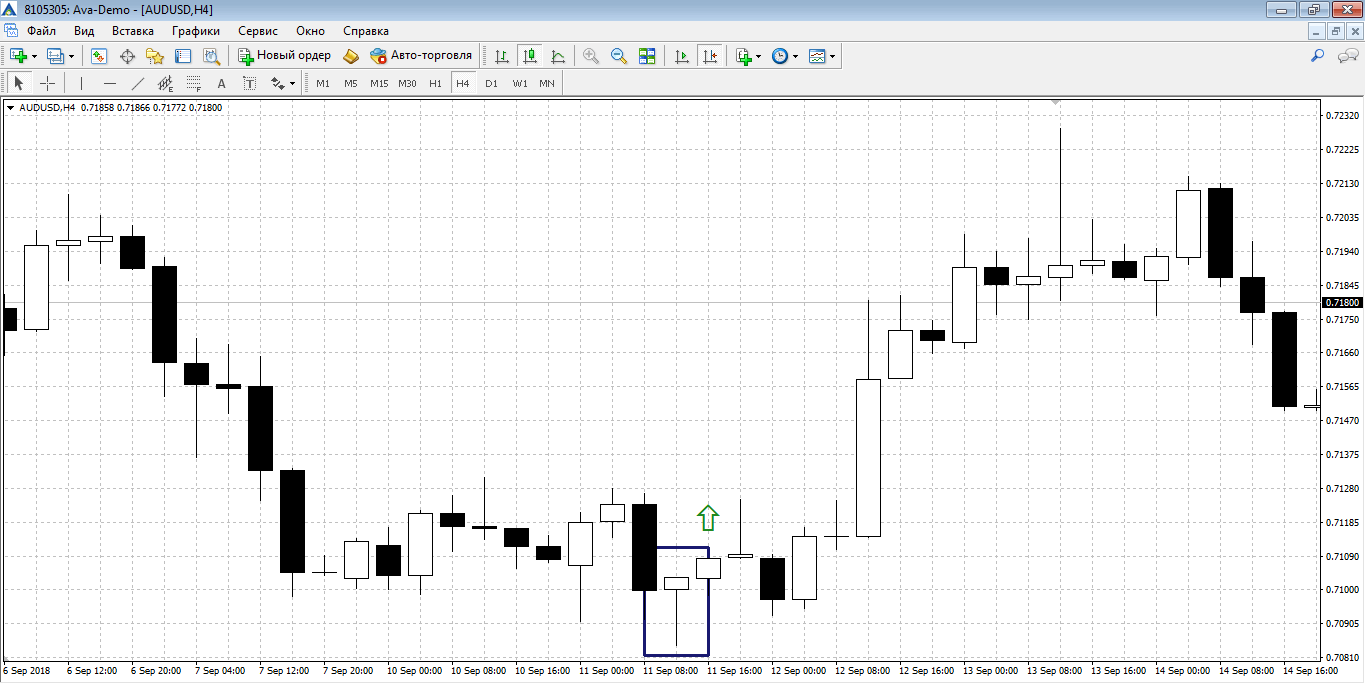Switch to M15 timeframe
The width and height of the screenshot is (1365, 683).
coord(379,83)
